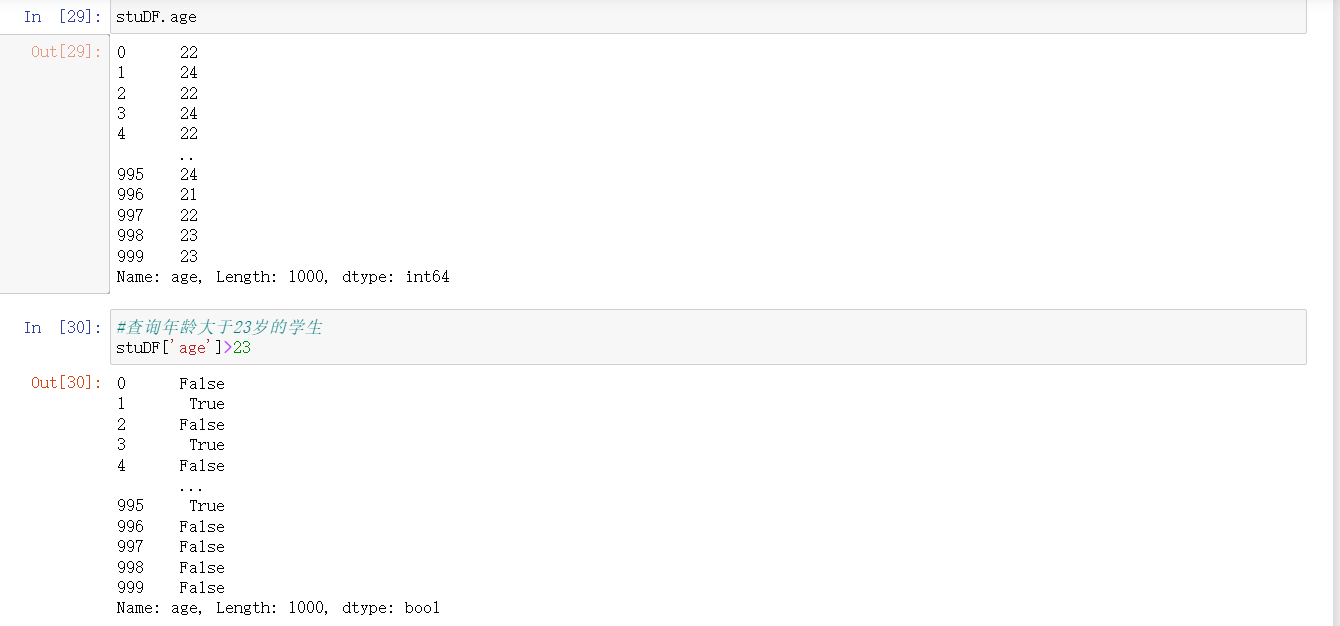
Task: Click True value for row 995
Action: point(207,506)
